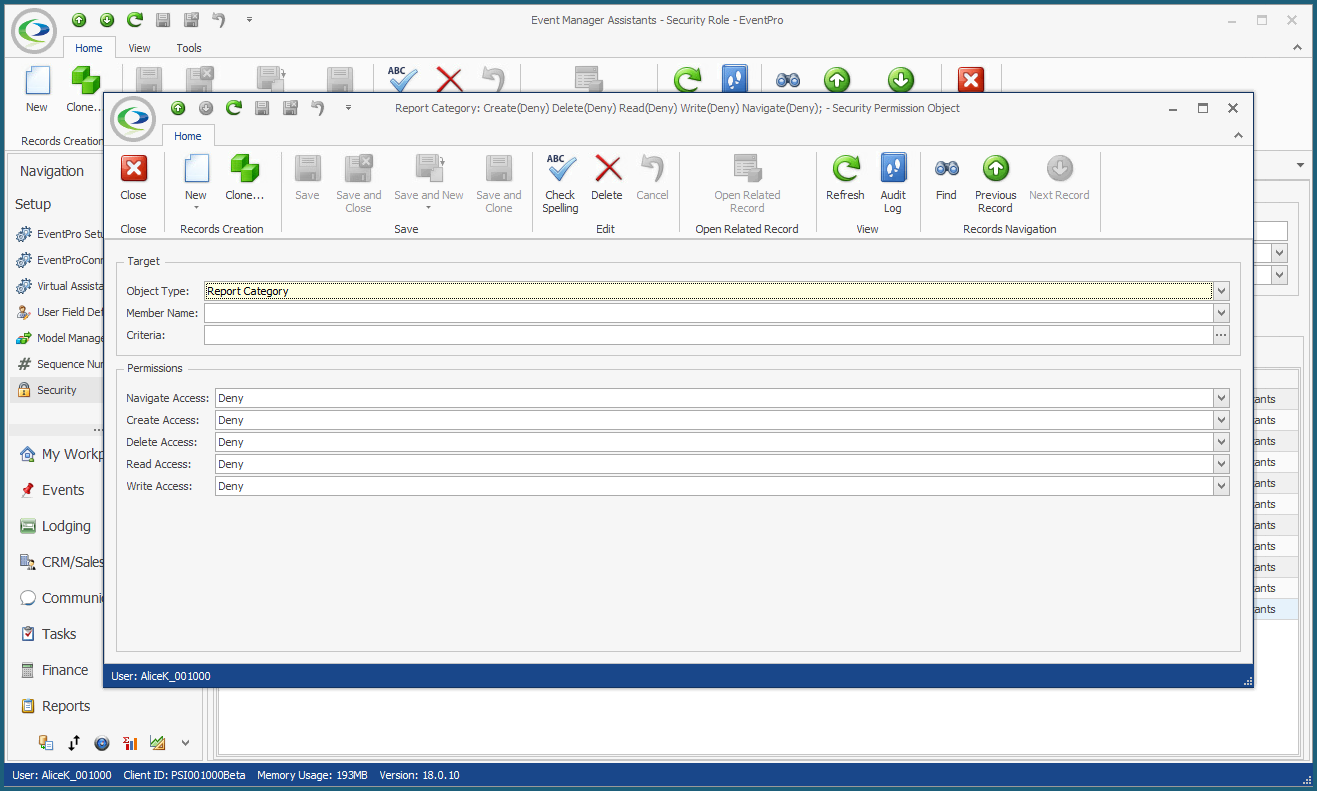Image resolution: width=1317 pixels, height=791 pixels.
Task: Open the Write Access dropdown
Action: click(x=1221, y=486)
